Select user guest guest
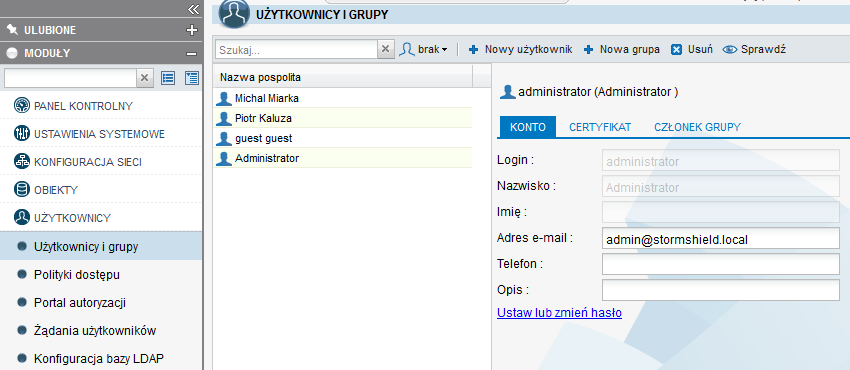Screen dimensions: 850x370 [x=343, y=138]
